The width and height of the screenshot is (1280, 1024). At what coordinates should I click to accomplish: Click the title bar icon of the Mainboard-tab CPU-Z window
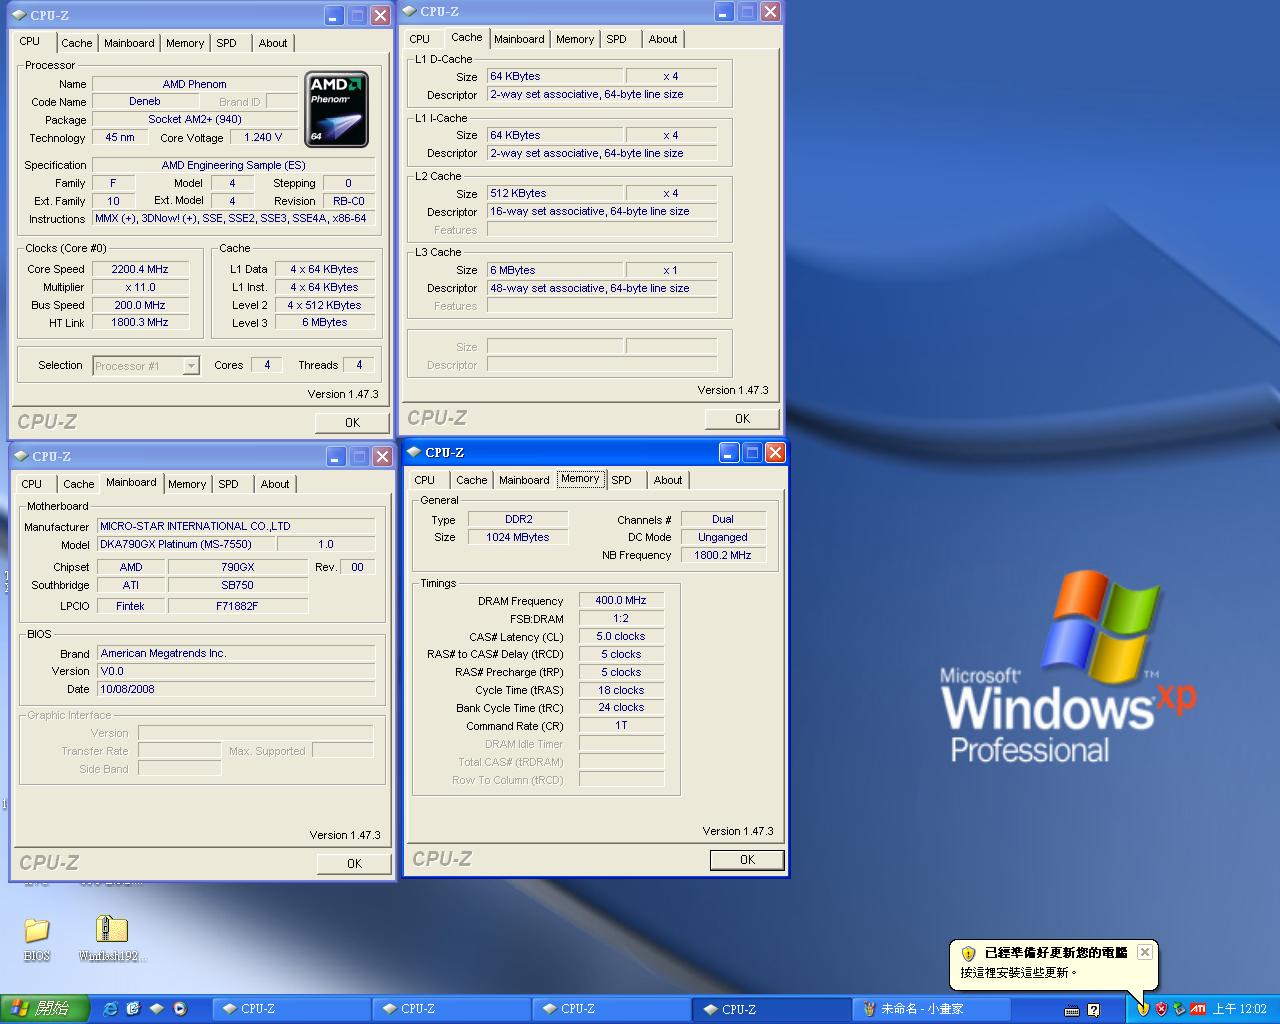(x=20, y=456)
